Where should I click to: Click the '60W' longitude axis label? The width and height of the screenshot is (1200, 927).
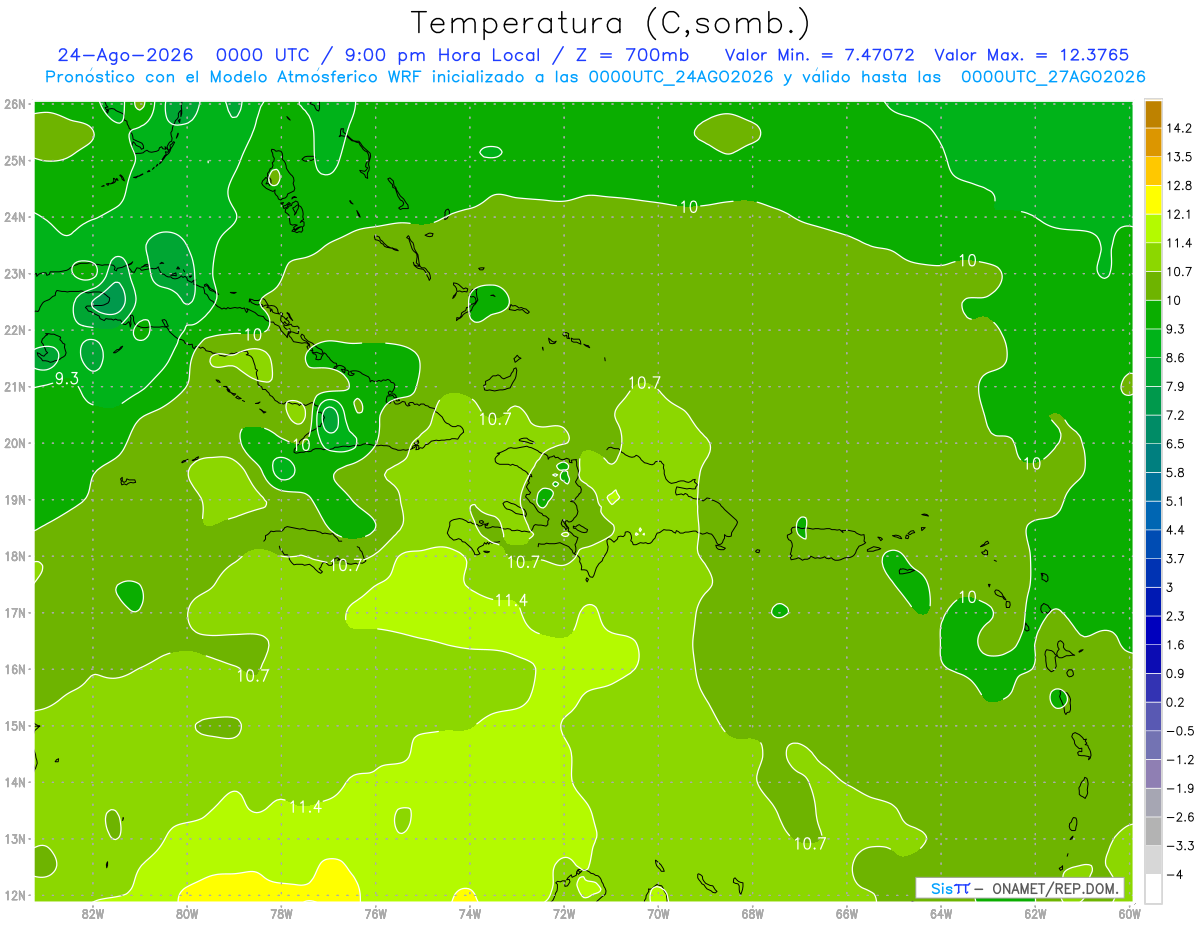1129,913
